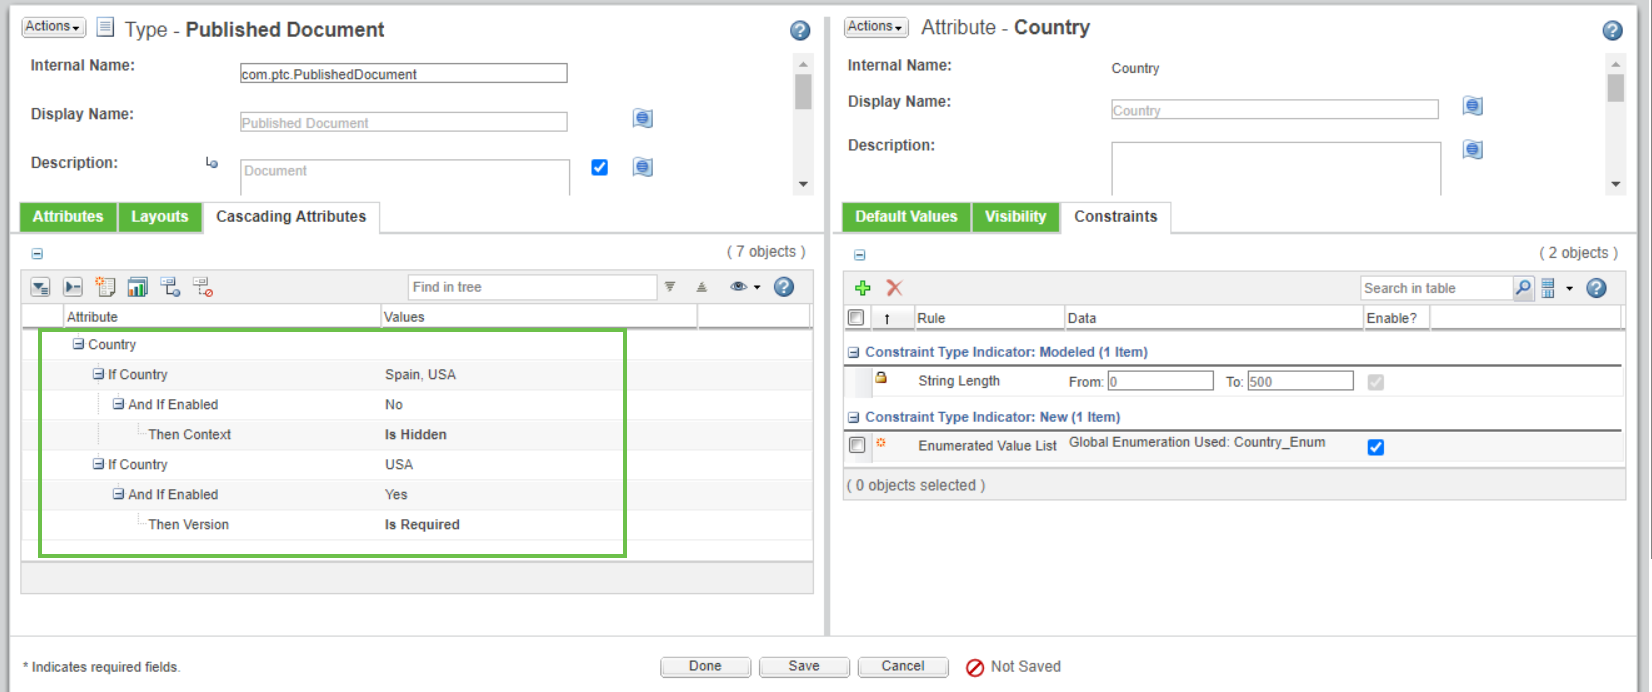Collapse constraints table section
This screenshot has width=1652, height=692.
coord(859,255)
